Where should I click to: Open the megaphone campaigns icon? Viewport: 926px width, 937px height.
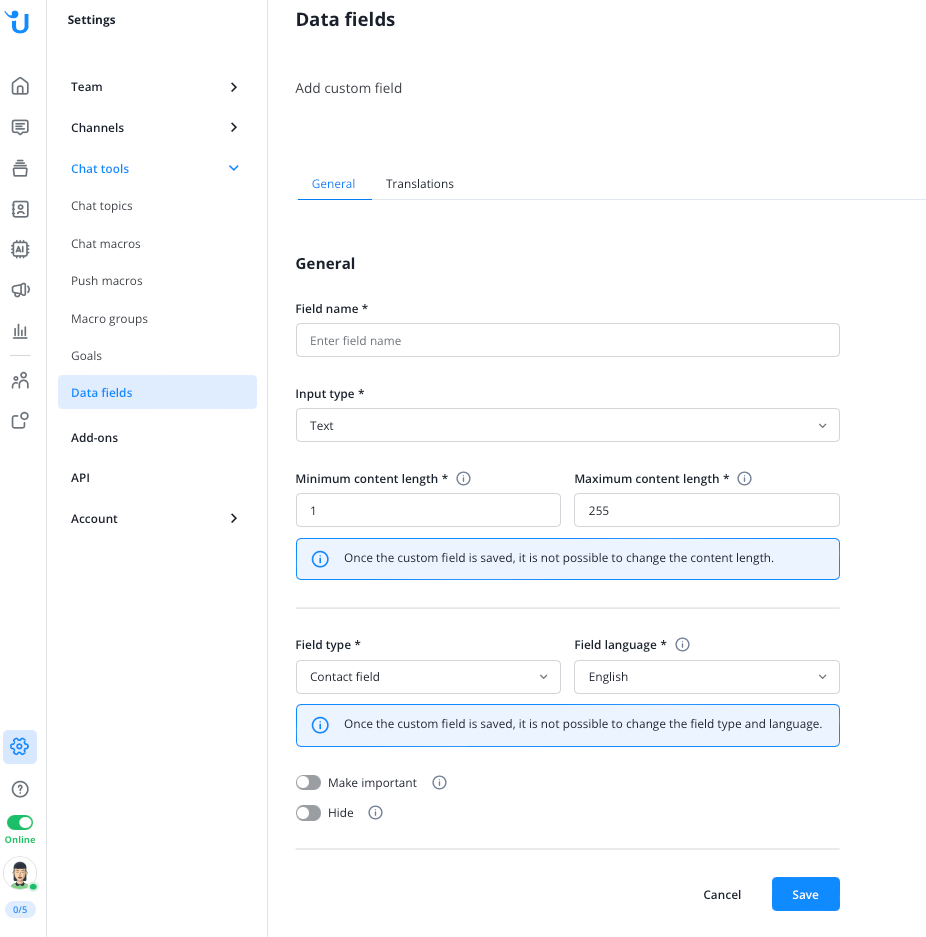click(20, 290)
